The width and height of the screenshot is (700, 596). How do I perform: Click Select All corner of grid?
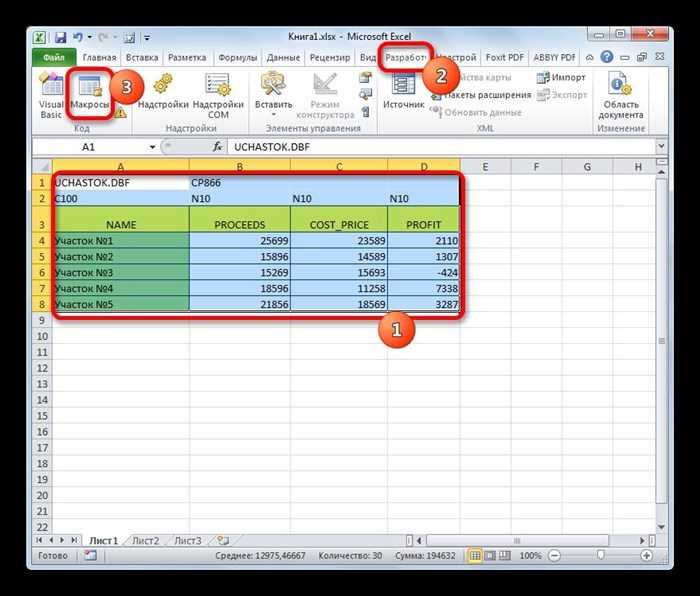coord(42,167)
